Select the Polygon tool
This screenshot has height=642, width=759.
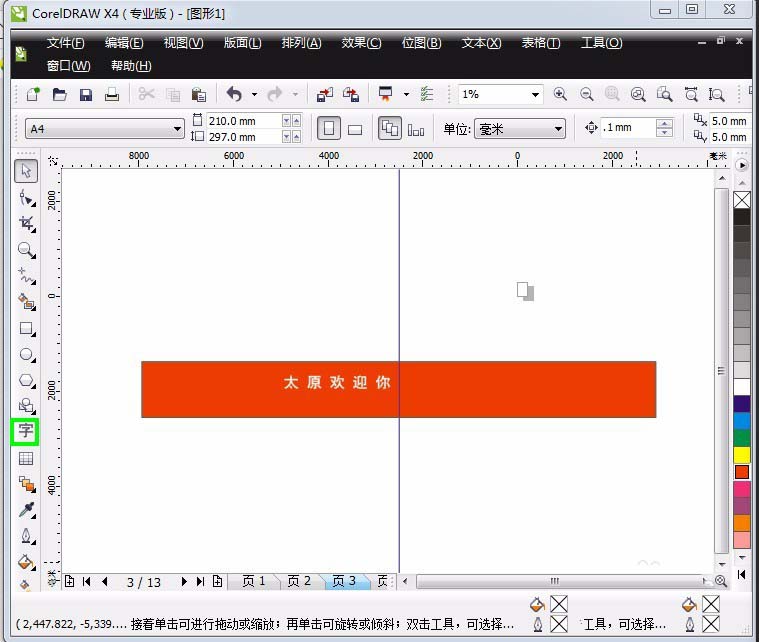26,381
